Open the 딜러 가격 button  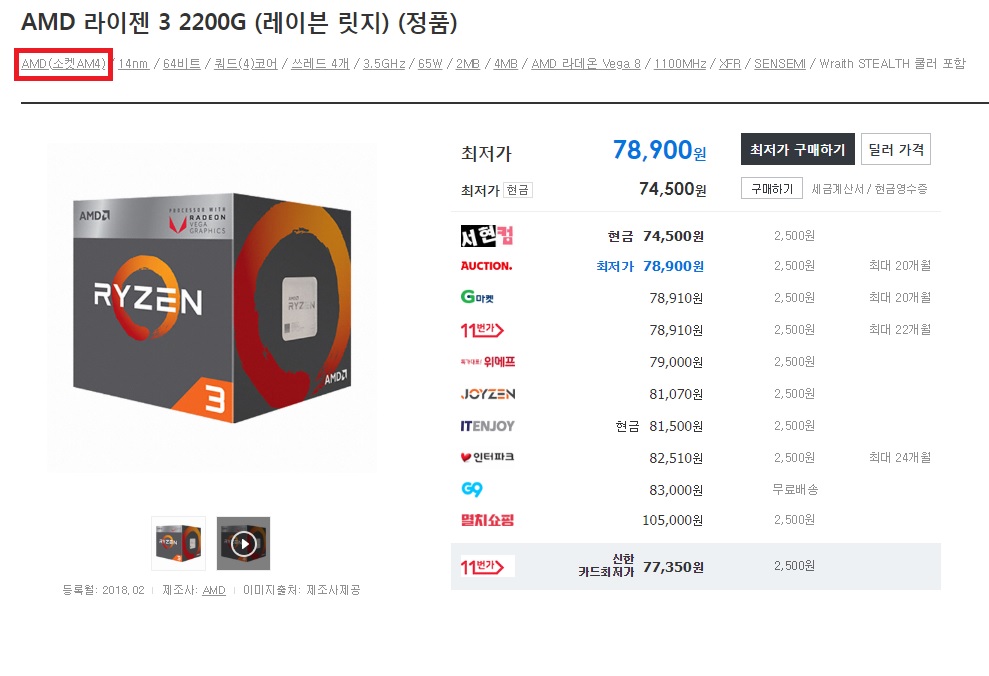point(896,149)
